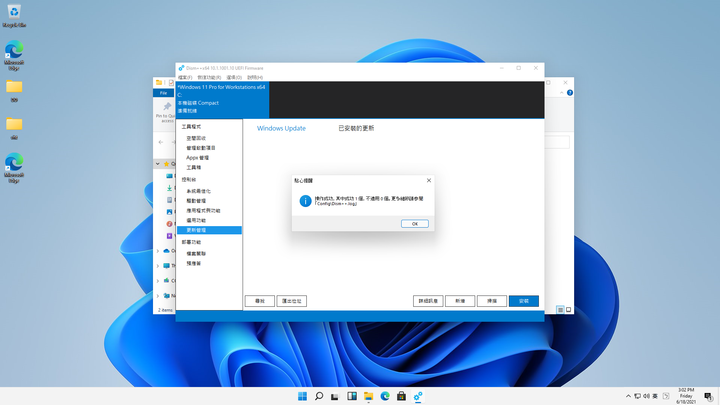Click the Quick access star icon in Explorer
The image size is (720, 405).
[166, 164]
